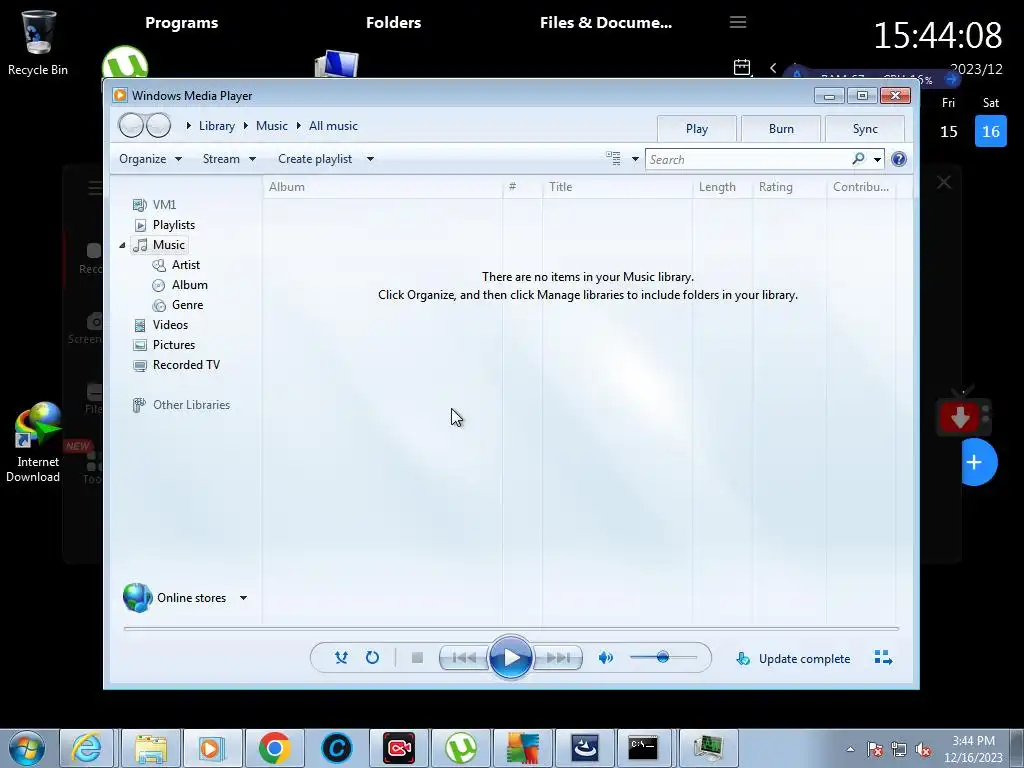This screenshot has width=1024, height=768.
Task: Sort by the Contributing artist column header
Action: (x=862, y=187)
